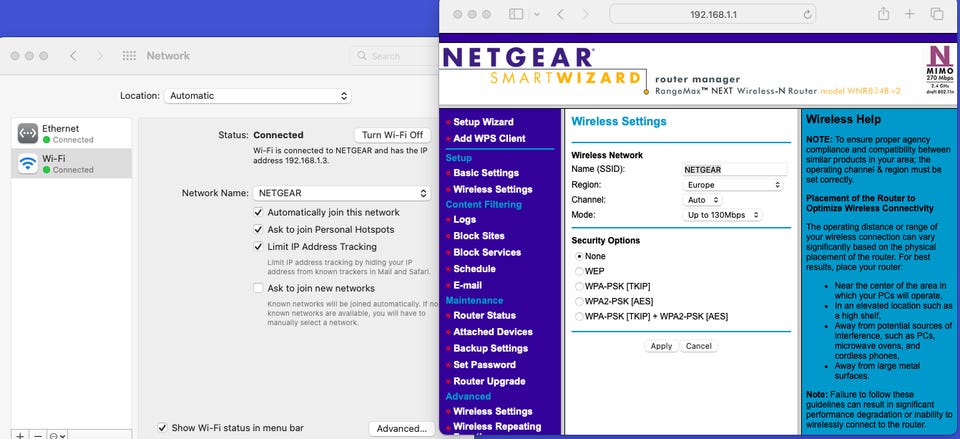Click the Apply button
Viewport: 960px width, 439px height.
click(x=661, y=346)
